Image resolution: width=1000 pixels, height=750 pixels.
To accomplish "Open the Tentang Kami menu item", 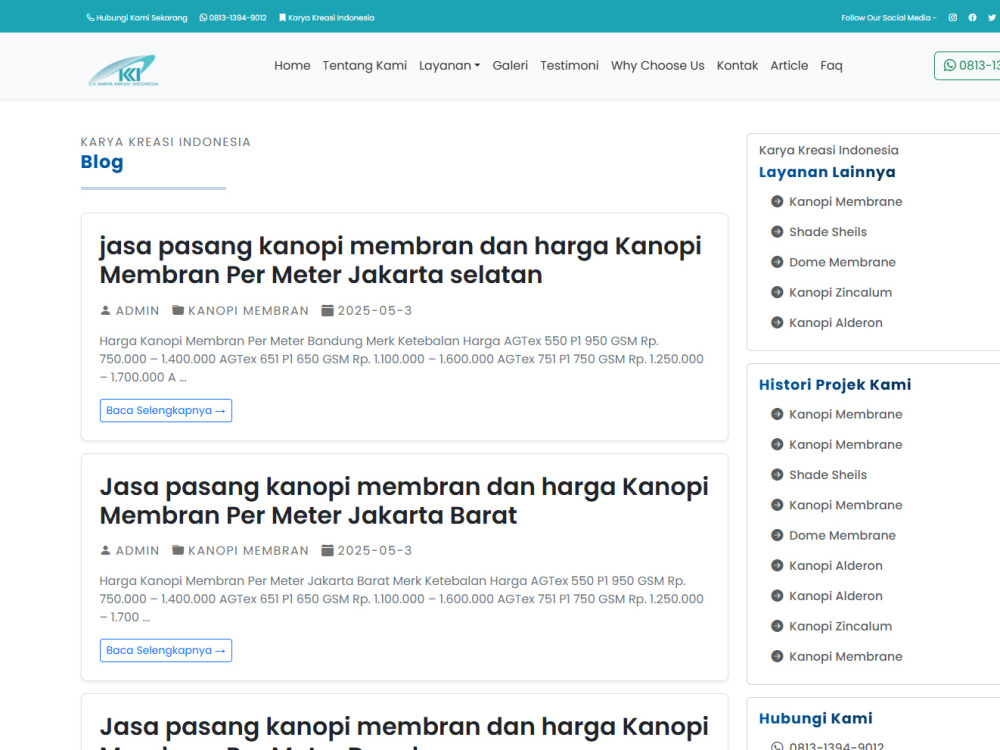I will [364, 65].
